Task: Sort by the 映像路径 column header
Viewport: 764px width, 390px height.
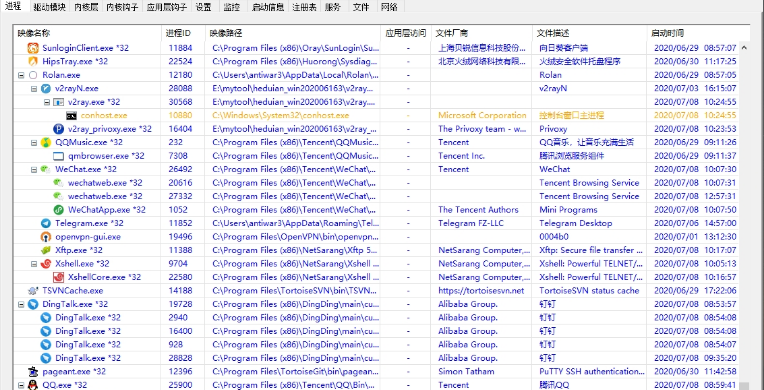Action: tap(293, 33)
